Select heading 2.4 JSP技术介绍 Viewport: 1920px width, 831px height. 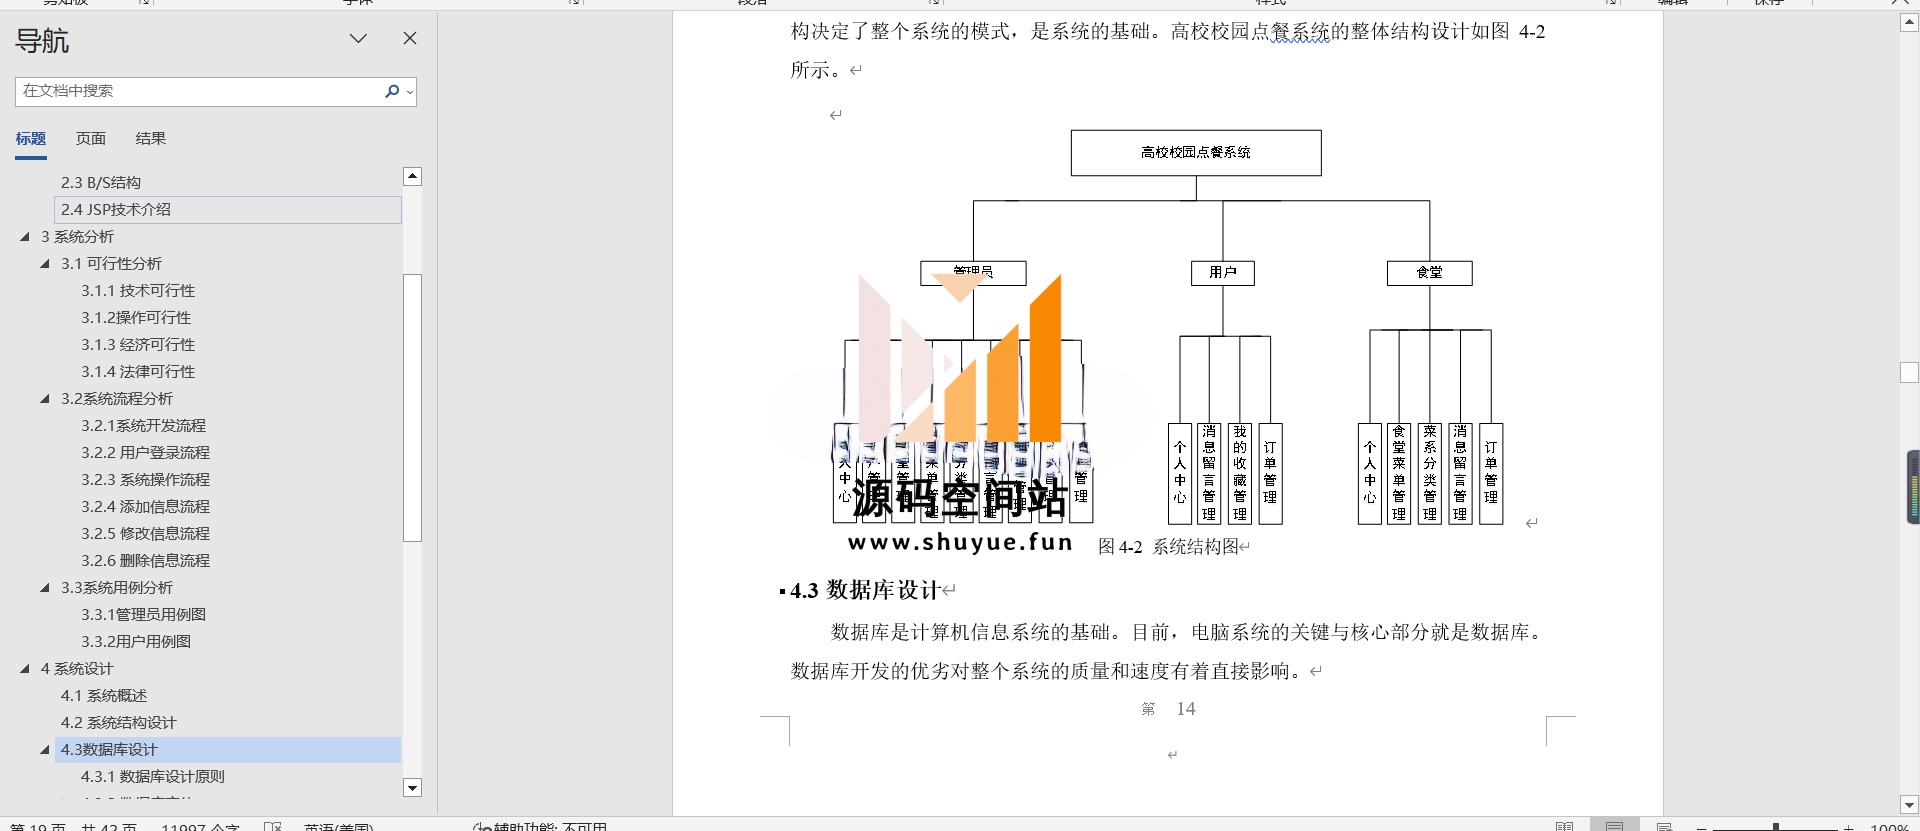tap(228, 210)
